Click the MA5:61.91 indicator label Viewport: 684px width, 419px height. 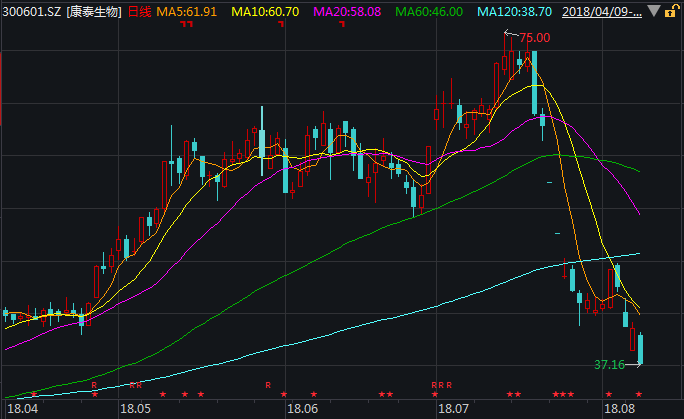point(186,12)
